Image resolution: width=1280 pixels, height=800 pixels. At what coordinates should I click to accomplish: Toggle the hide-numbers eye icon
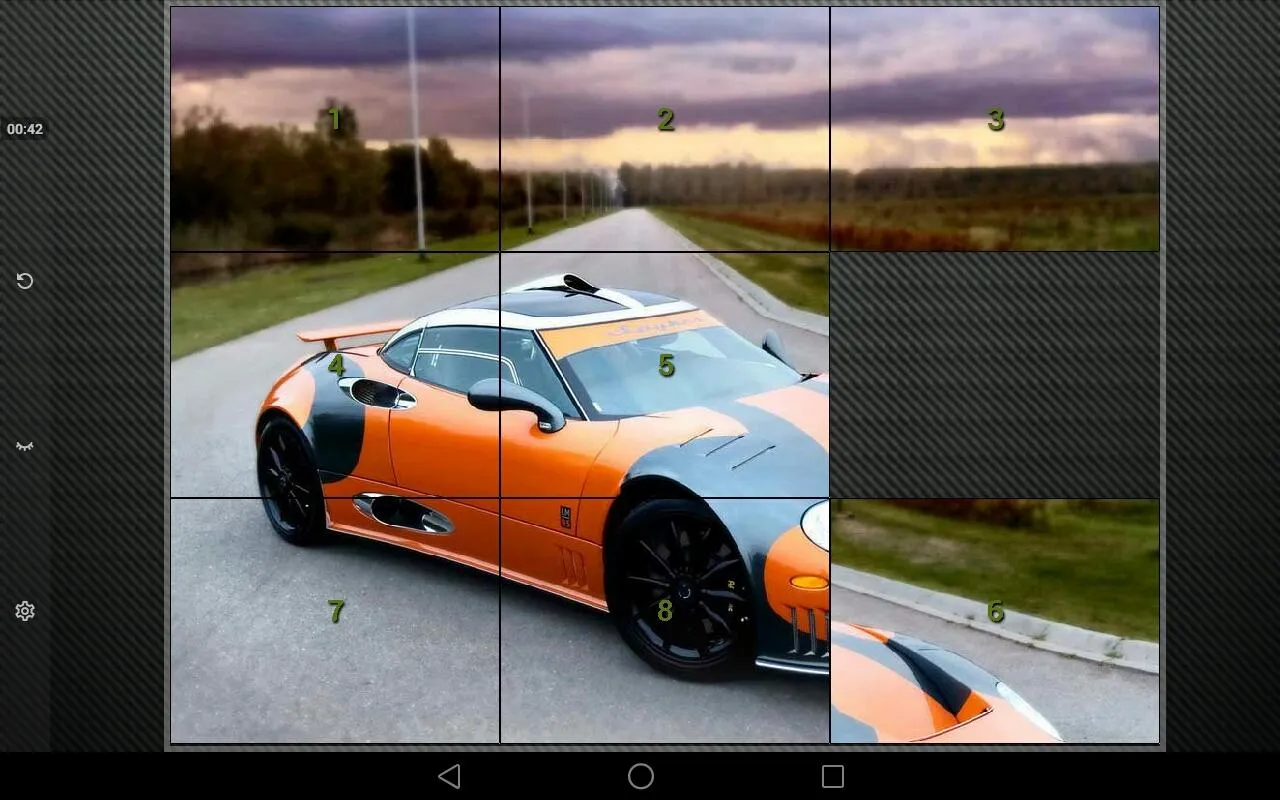click(25, 446)
